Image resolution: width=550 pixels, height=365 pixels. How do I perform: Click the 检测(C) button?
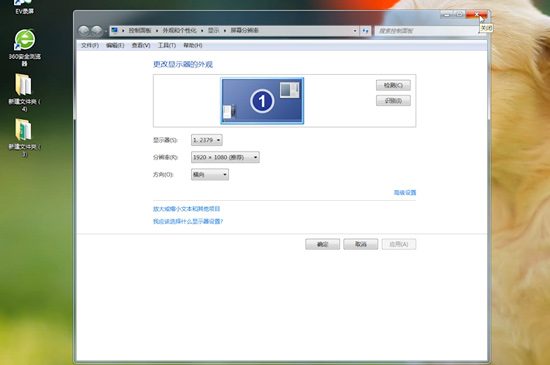[x=393, y=85]
